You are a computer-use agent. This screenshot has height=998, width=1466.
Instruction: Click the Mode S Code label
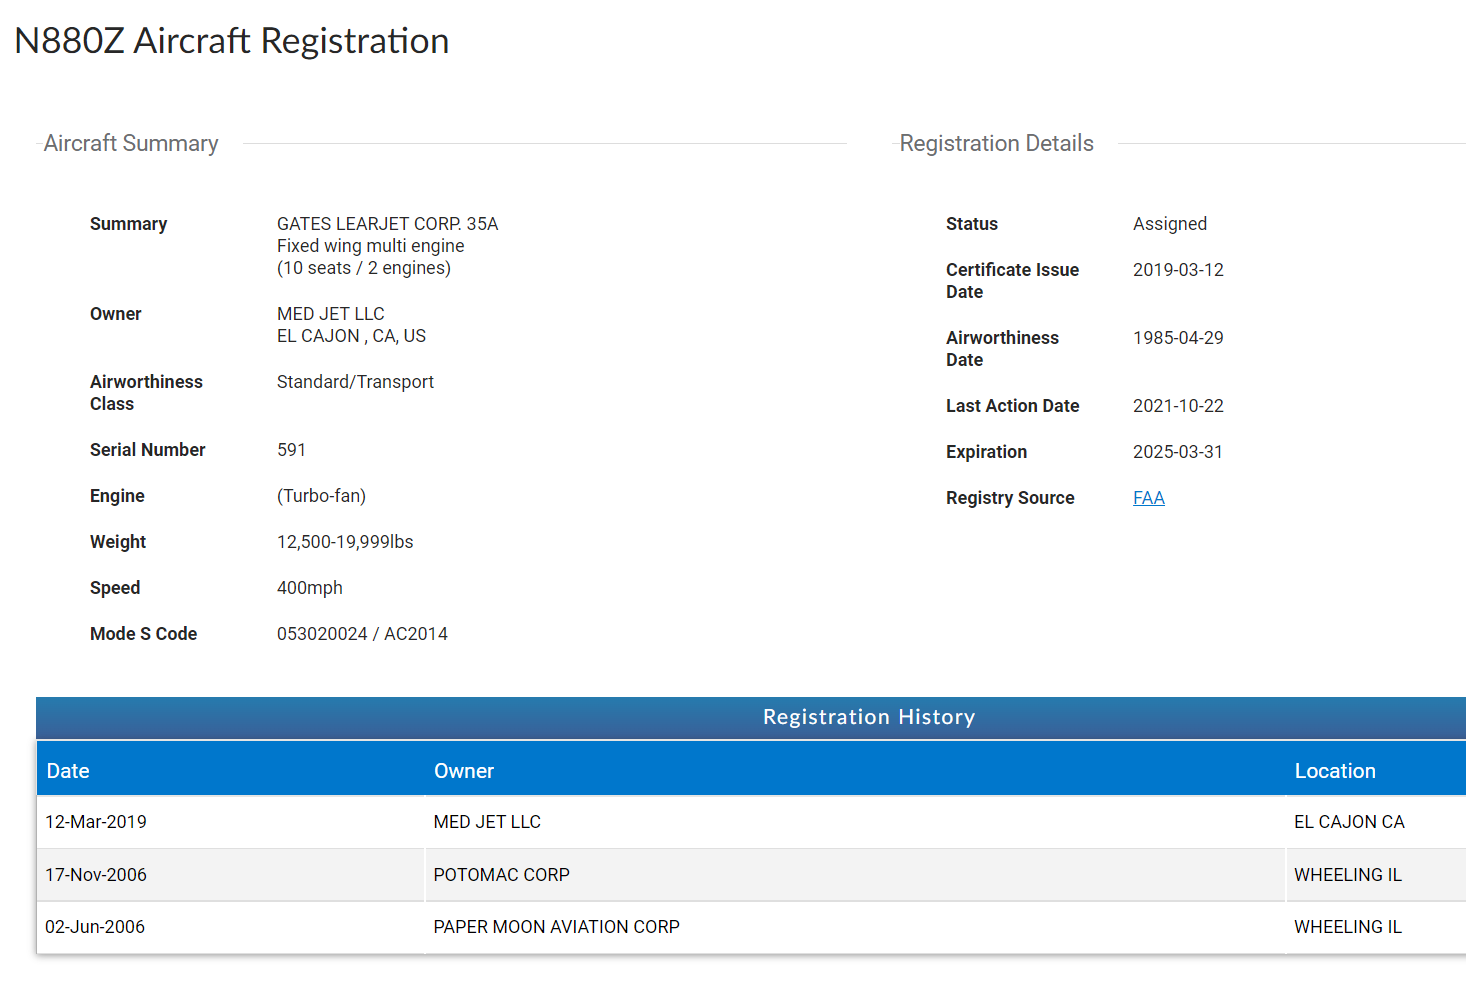pos(143,634)
